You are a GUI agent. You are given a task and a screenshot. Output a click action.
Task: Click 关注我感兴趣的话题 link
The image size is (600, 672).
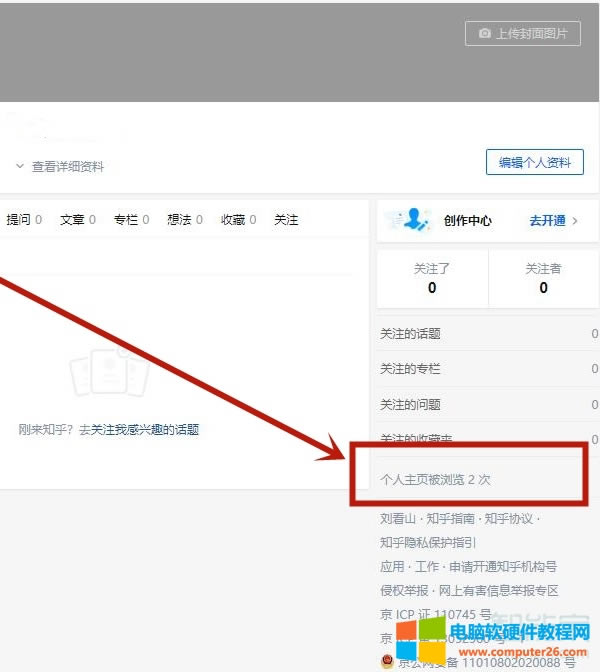145,430
